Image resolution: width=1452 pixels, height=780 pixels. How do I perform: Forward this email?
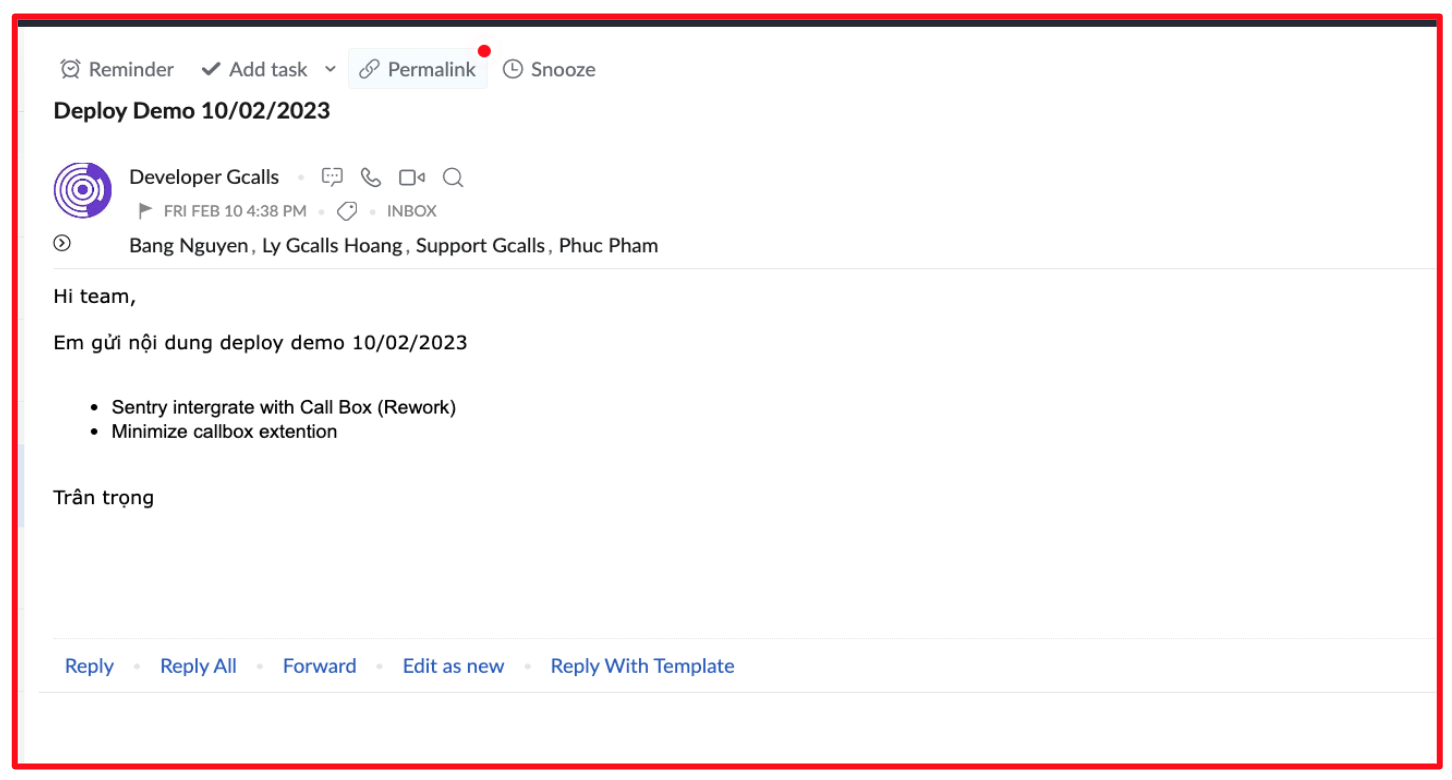coord(319,666)
